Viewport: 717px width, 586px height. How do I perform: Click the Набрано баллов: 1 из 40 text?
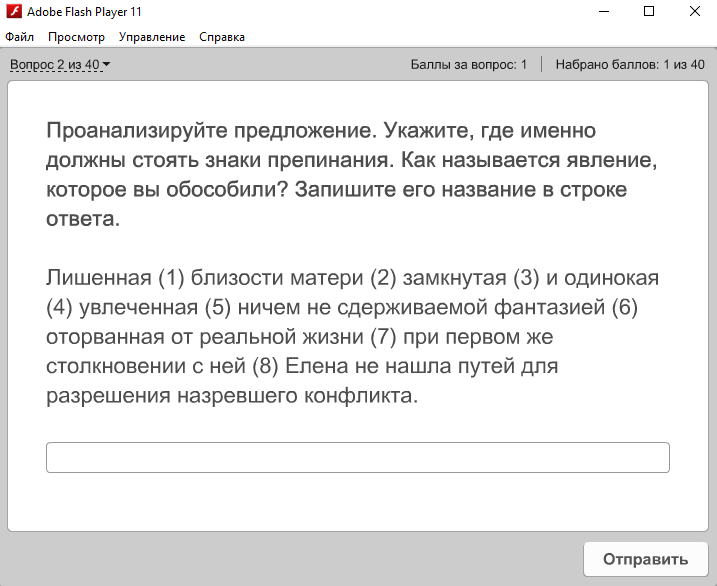(630, 64)
